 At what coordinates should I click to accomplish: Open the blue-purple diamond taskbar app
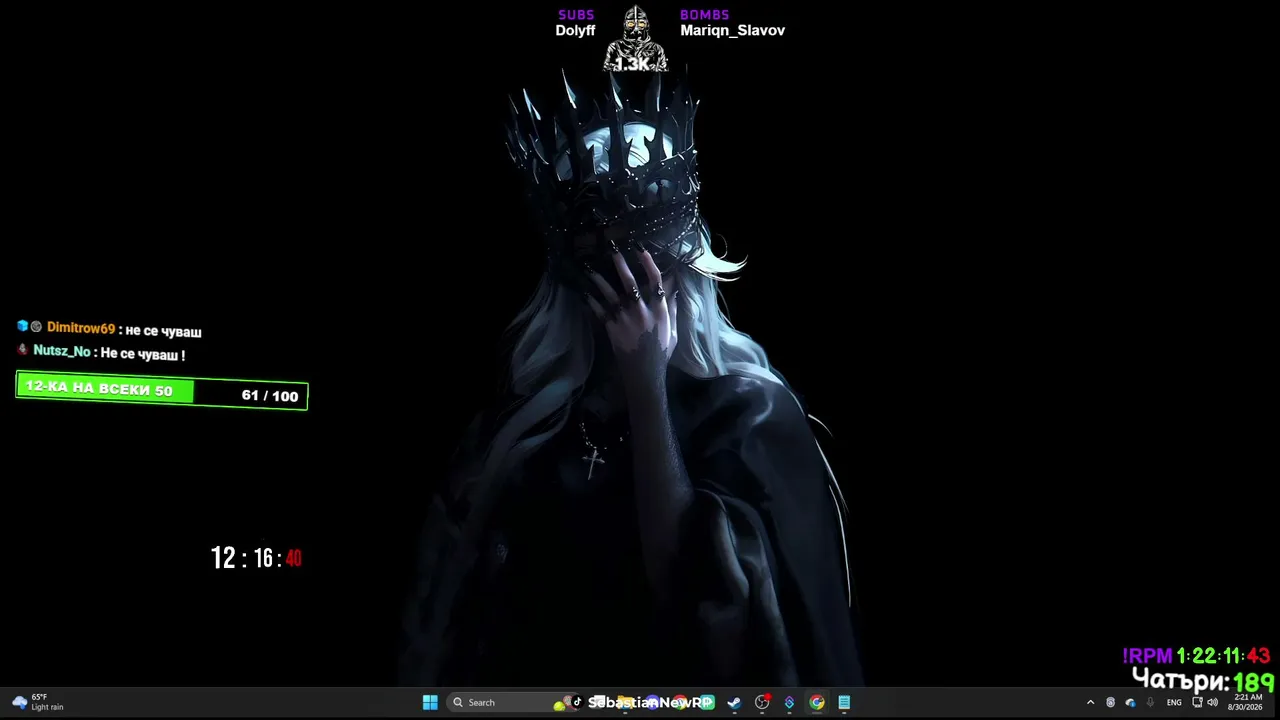[x=789, y=702]
